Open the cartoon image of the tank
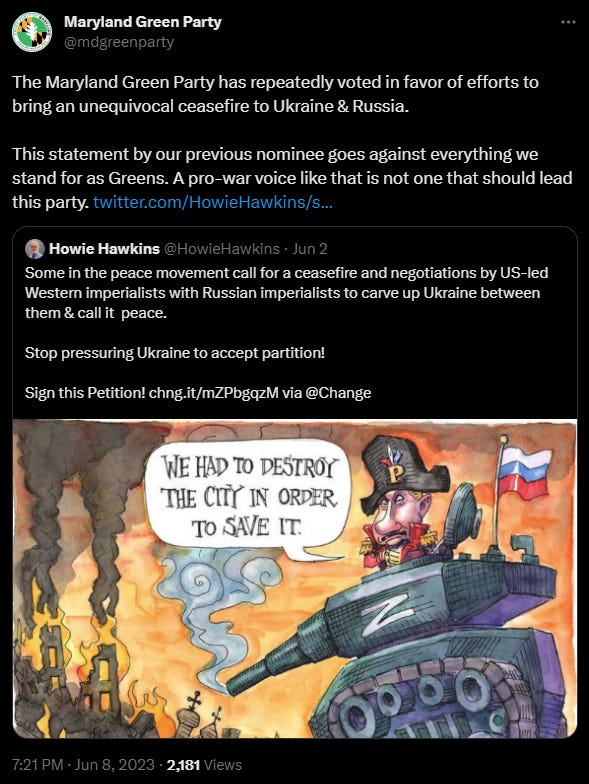589x784 pixels. pos(295,578)
